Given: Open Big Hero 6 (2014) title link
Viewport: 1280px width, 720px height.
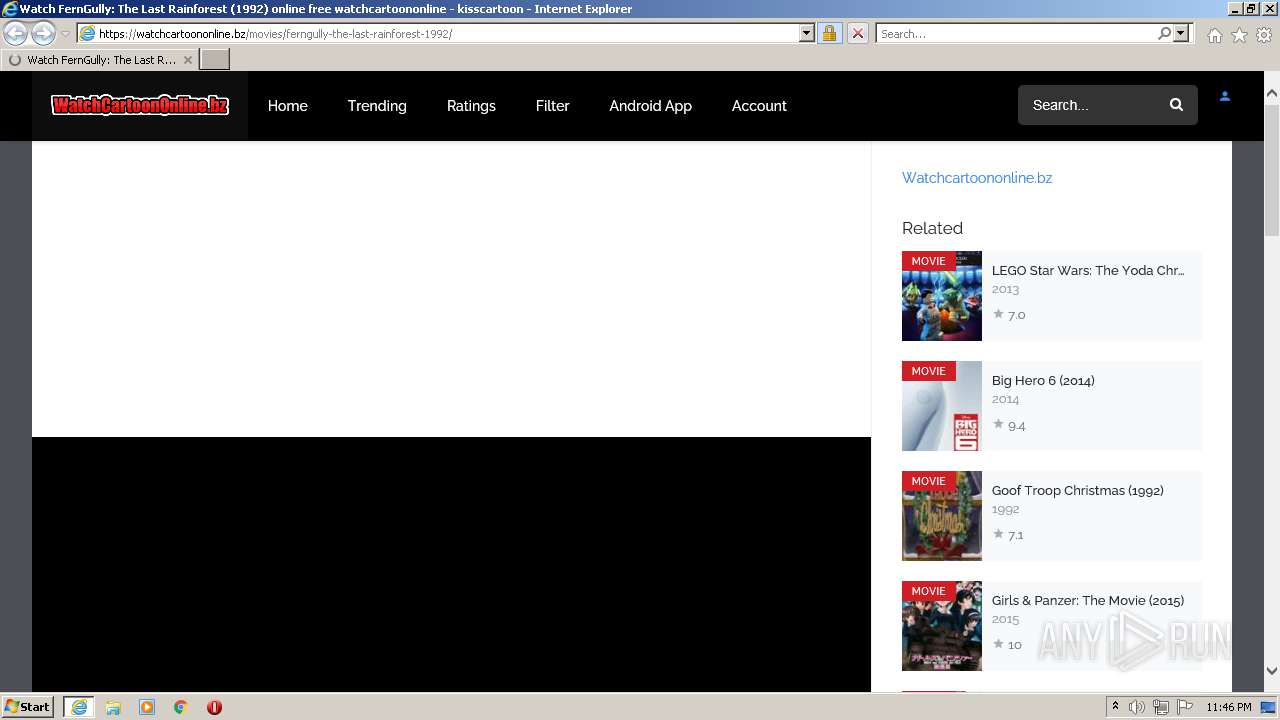Looking at the screenshot, I should click(x=1043, y=380).
